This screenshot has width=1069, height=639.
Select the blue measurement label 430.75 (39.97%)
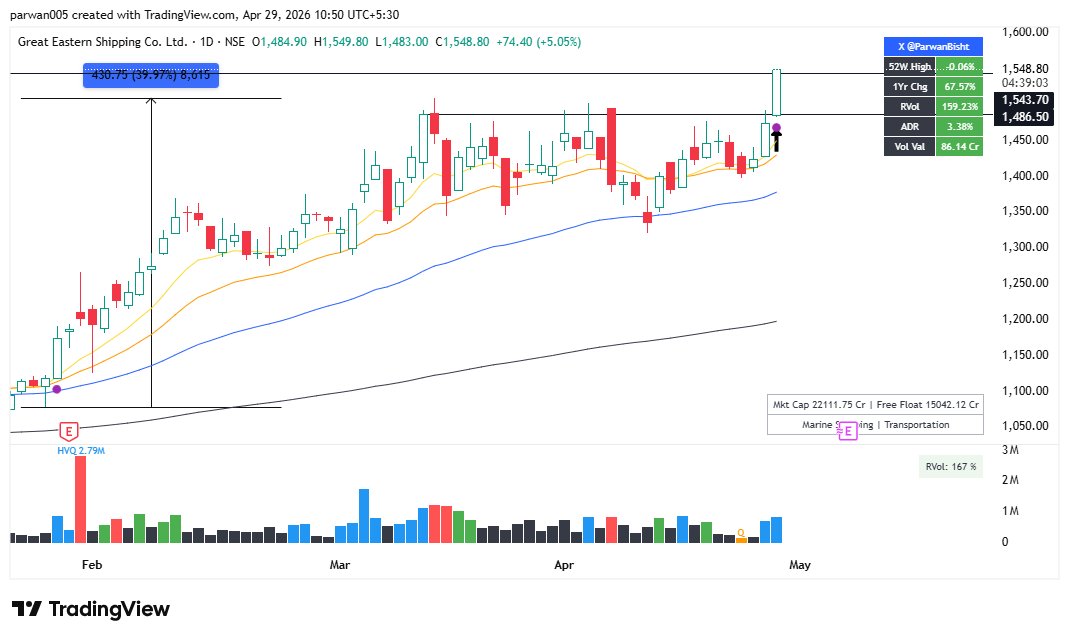click(x=151, y=75)
